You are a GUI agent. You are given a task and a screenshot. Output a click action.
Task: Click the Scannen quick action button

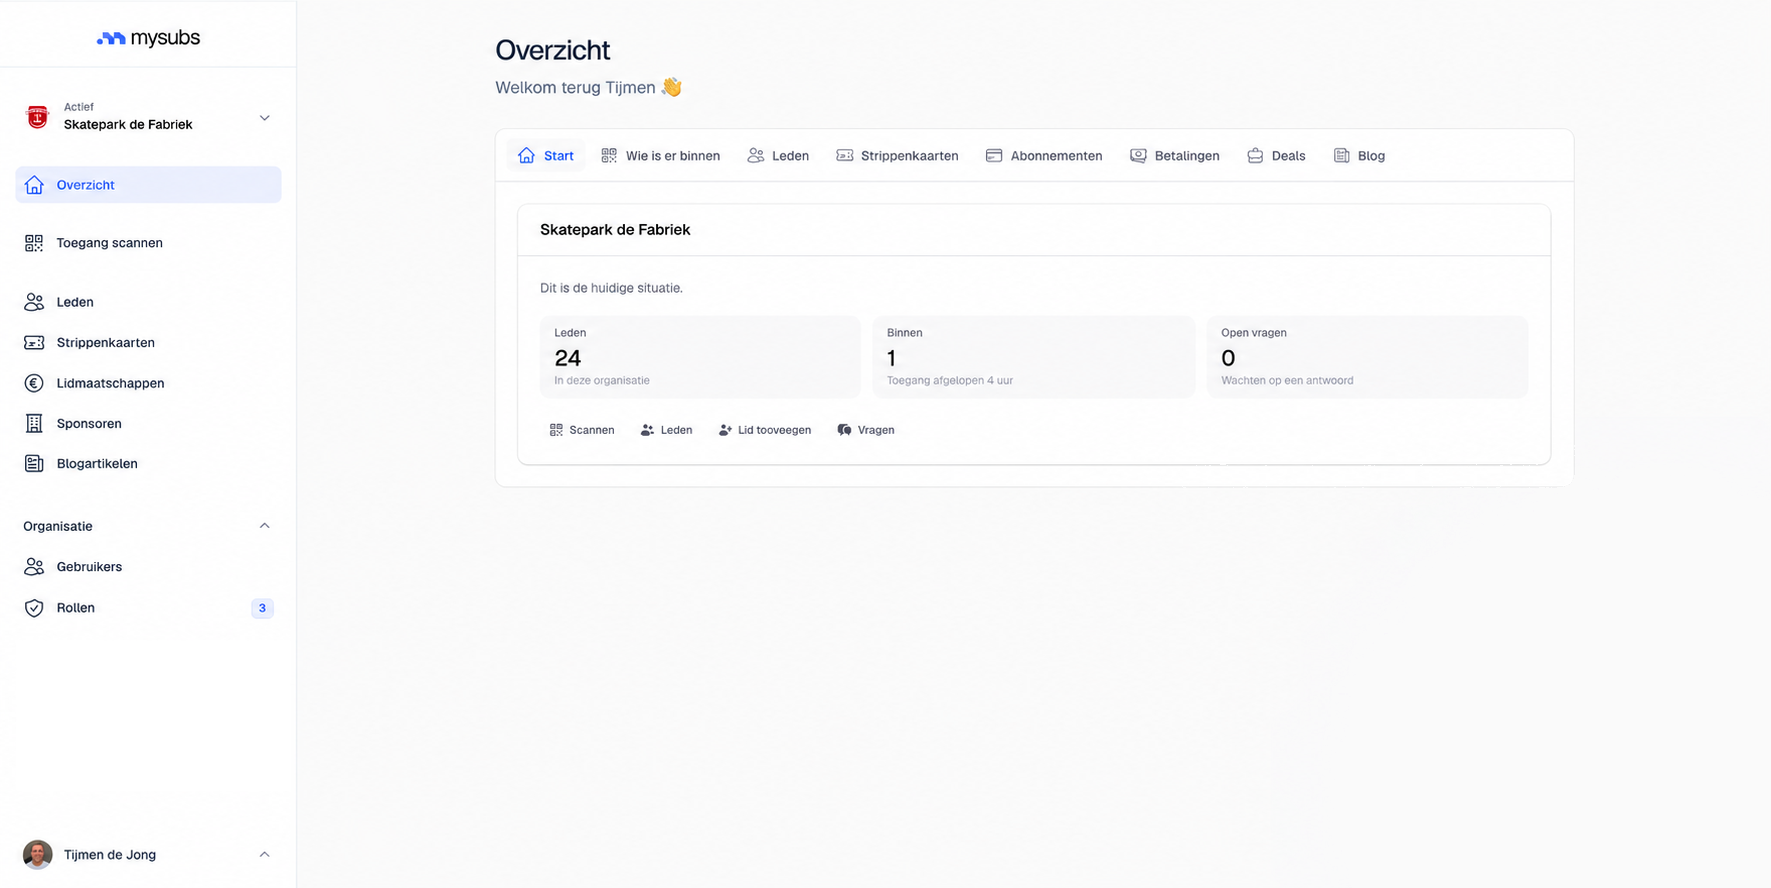click(582, 430)
